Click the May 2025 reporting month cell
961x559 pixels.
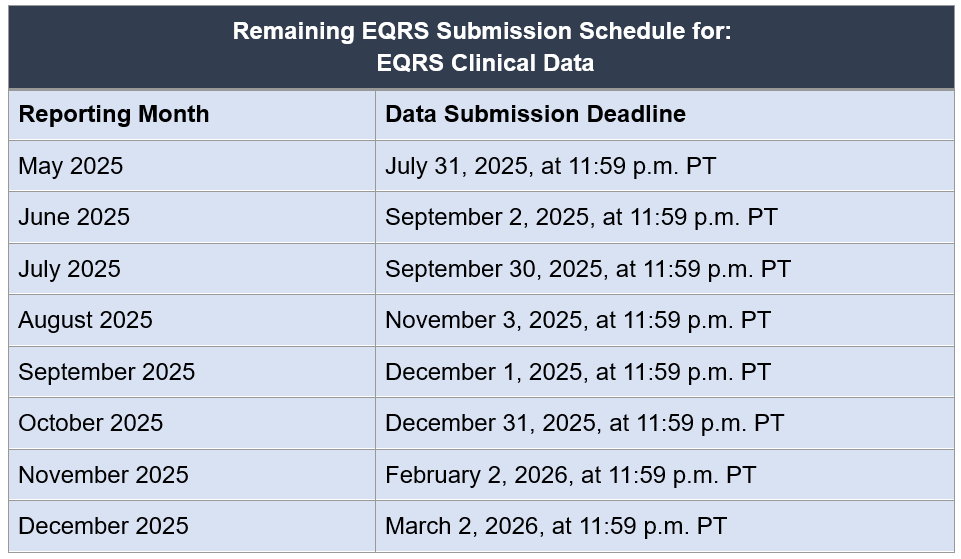pyautogui.click(x=192, y=166)
